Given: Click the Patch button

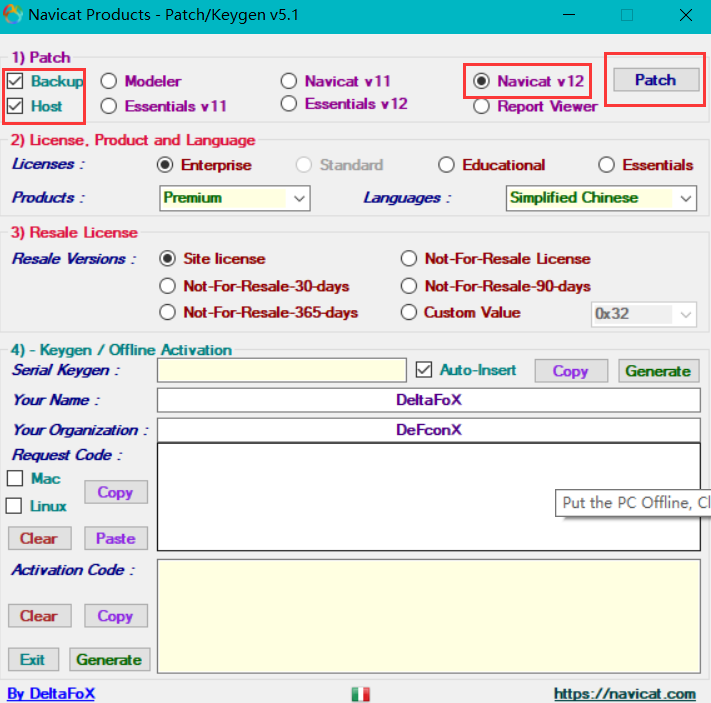Looking at the screenshot, I should 656,80.
